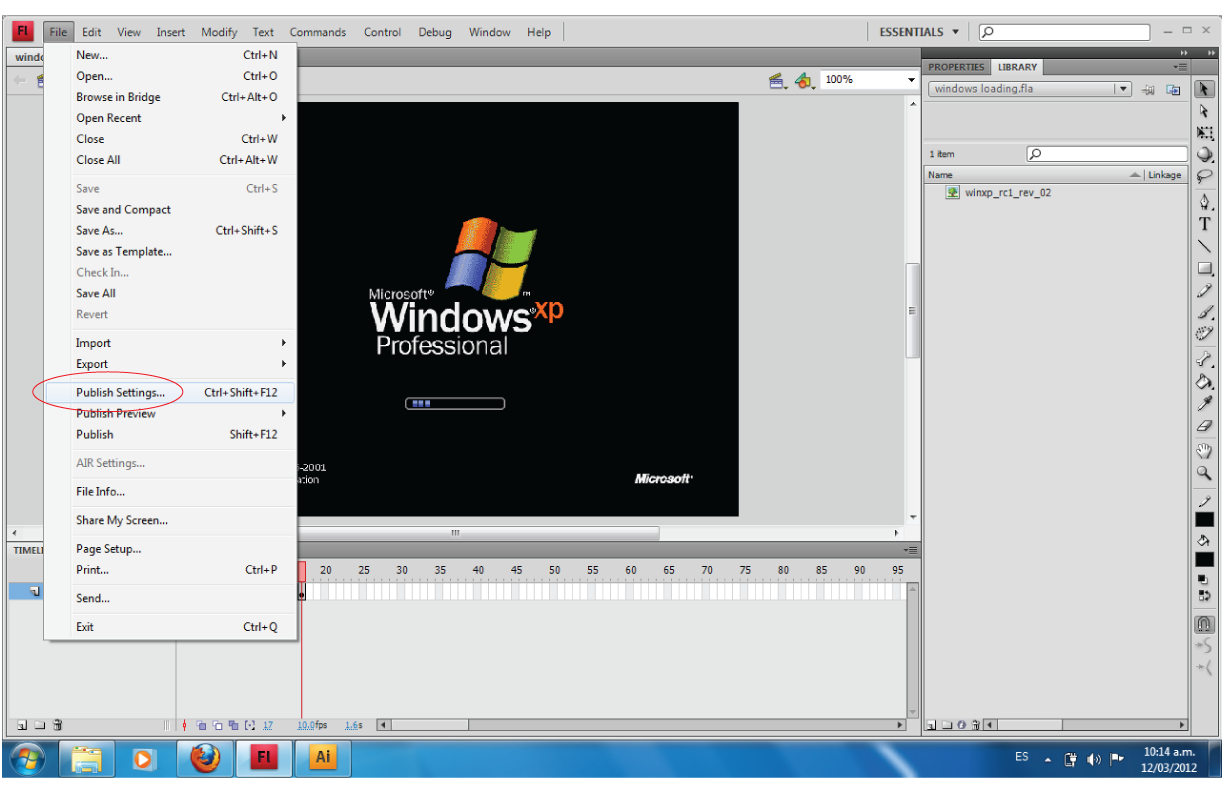1224x792 pixels.
Task: Choose the Bone tool
Action: point(1205,359)
